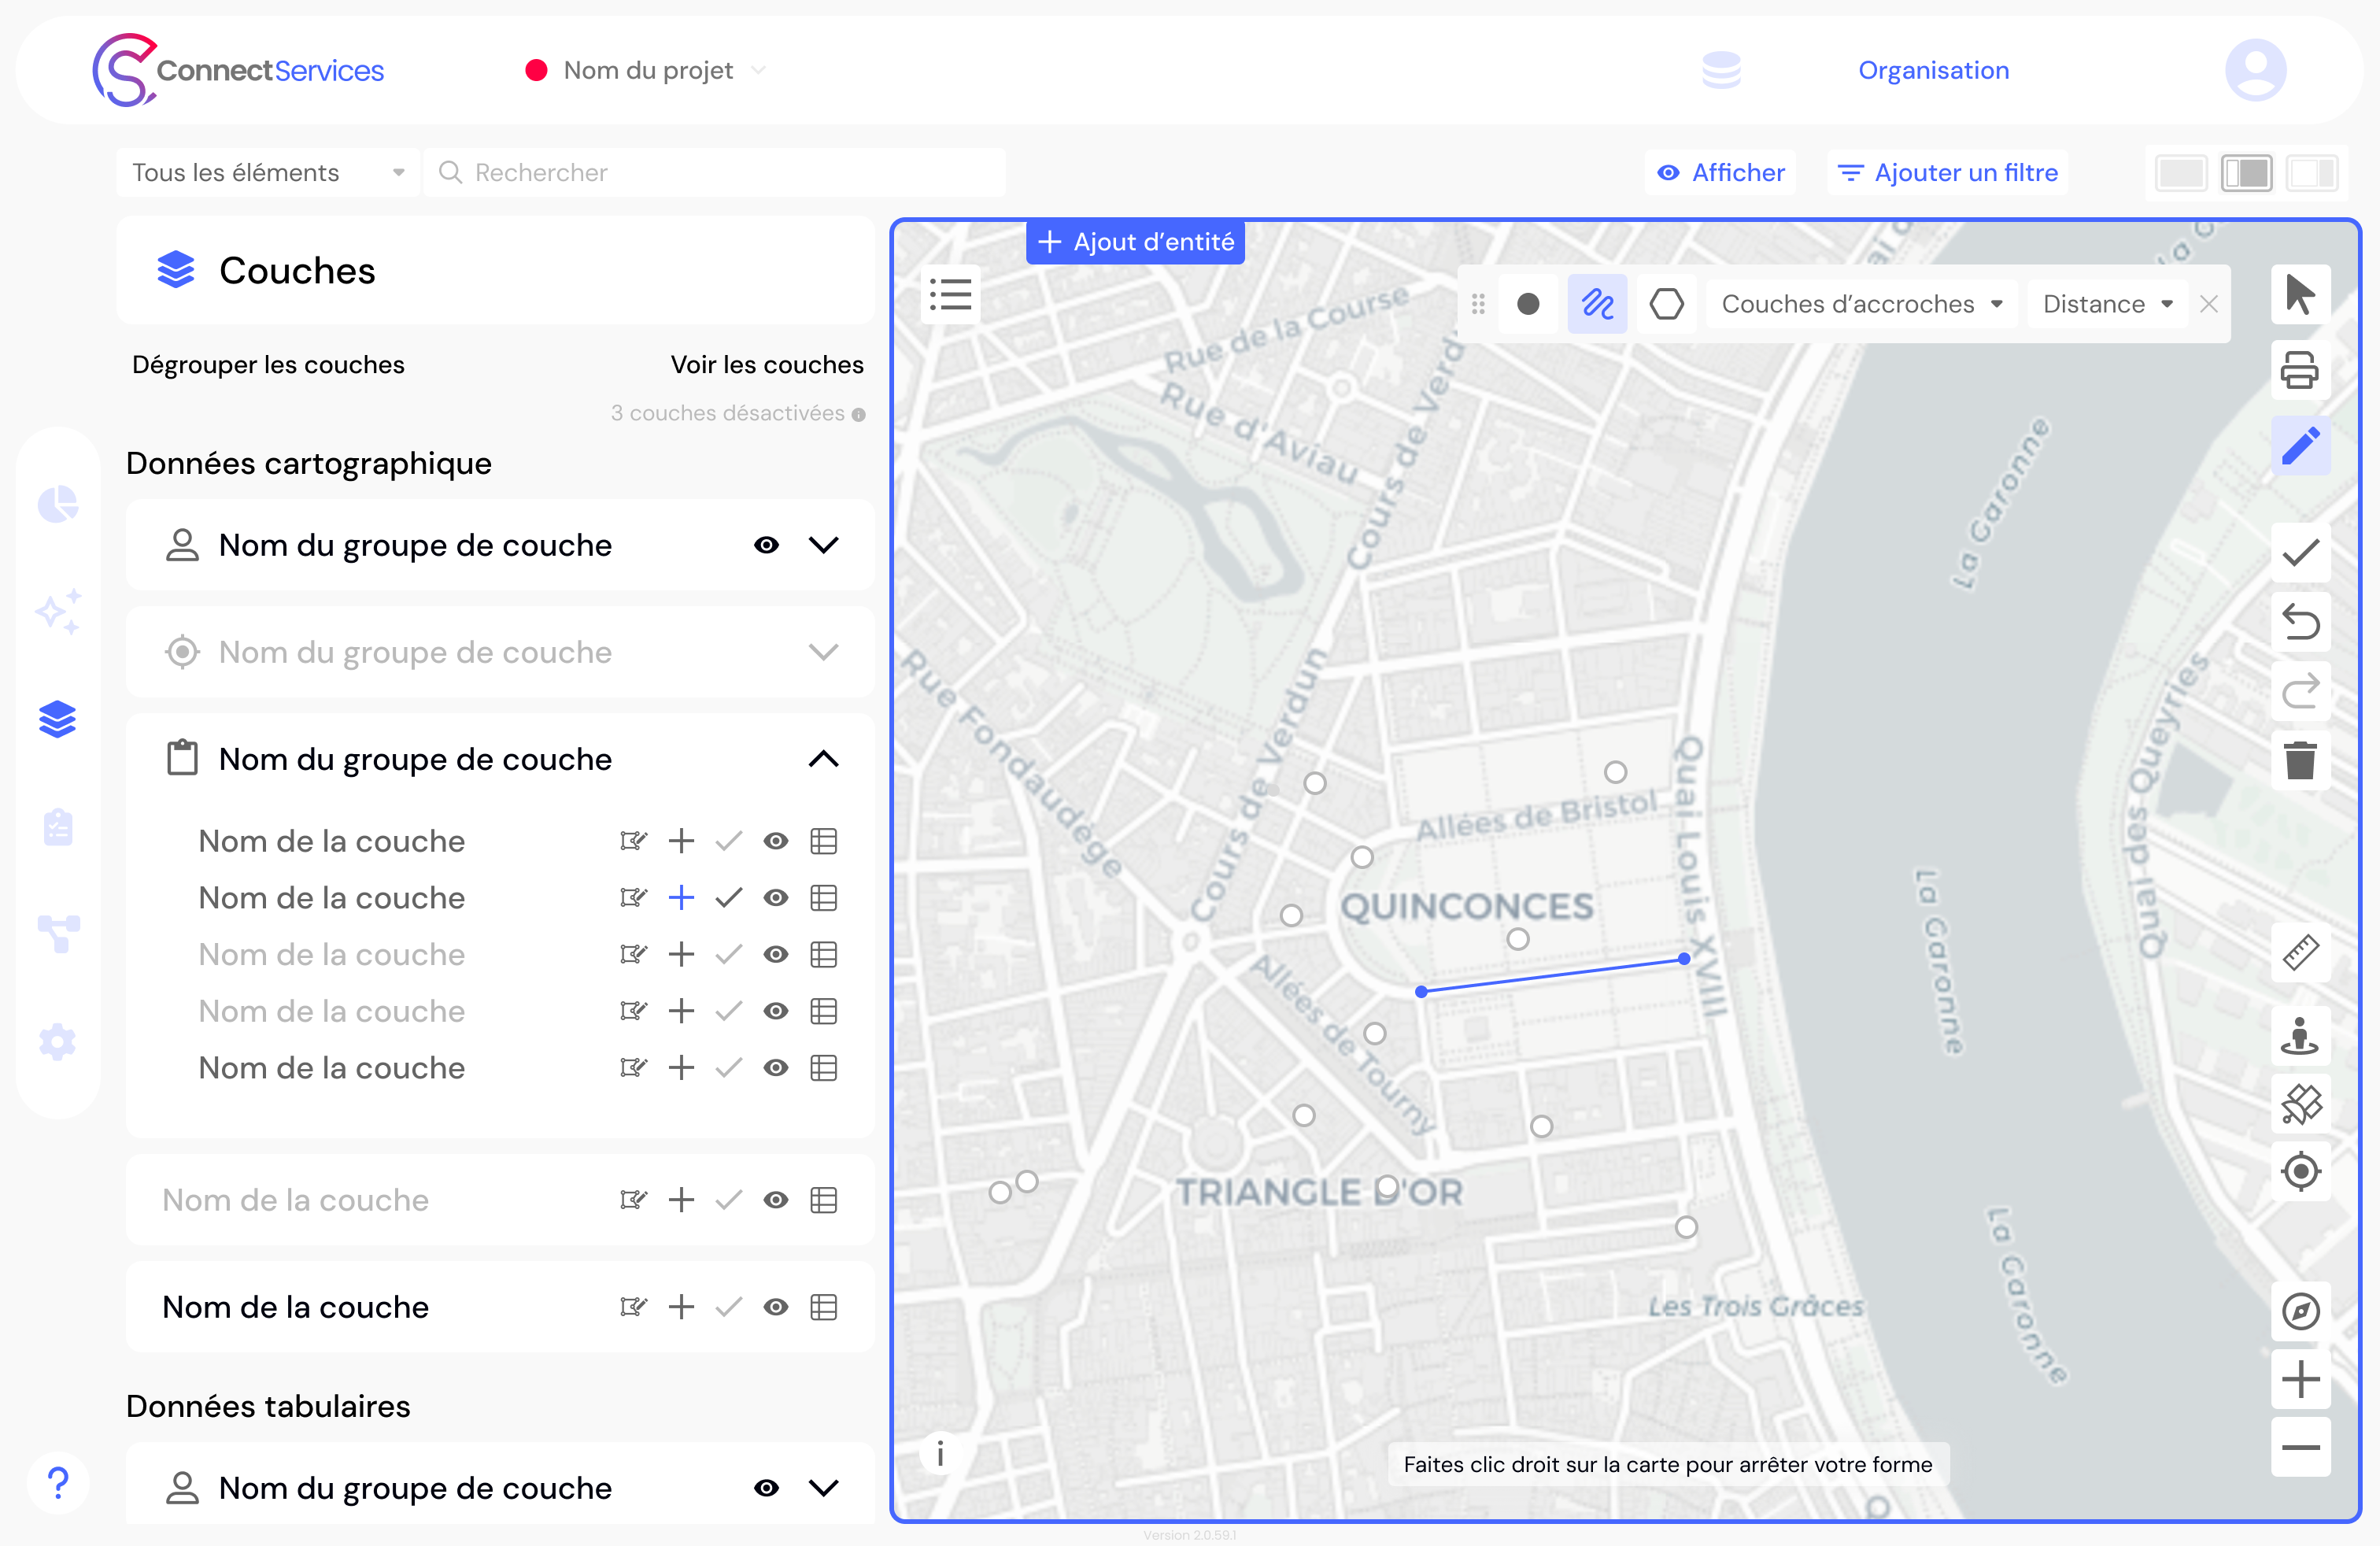This screenshot has height=1546, width=2380.
Task: Switch to the polygon drawing tool
Action: tap(1667, 303)
